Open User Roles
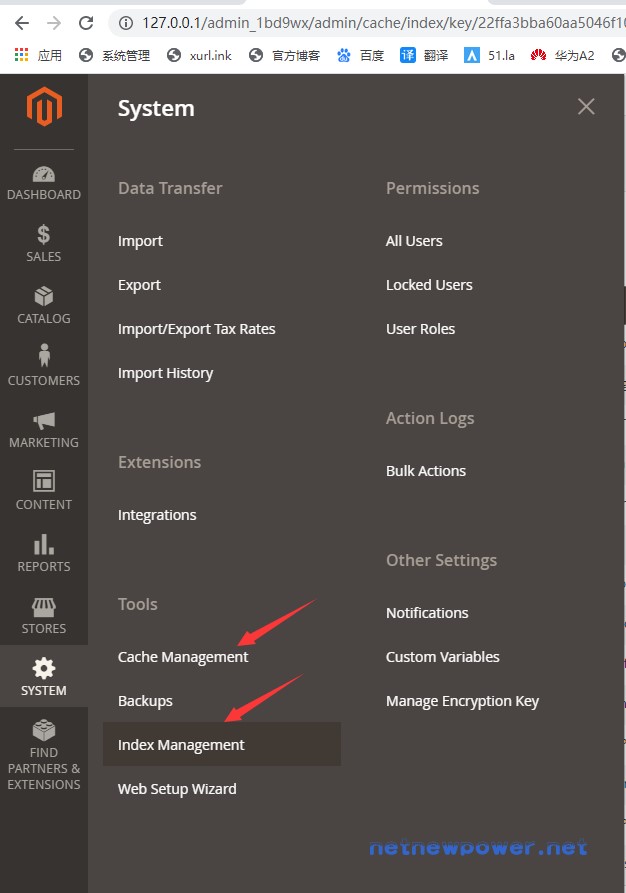The width and height of the screenshot is (626, 893). (x=420, y=329)
